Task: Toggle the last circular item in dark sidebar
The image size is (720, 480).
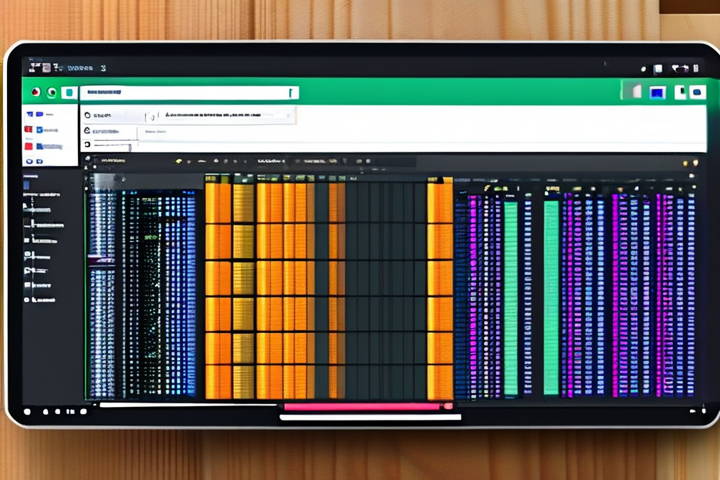Action: point(29,298)
